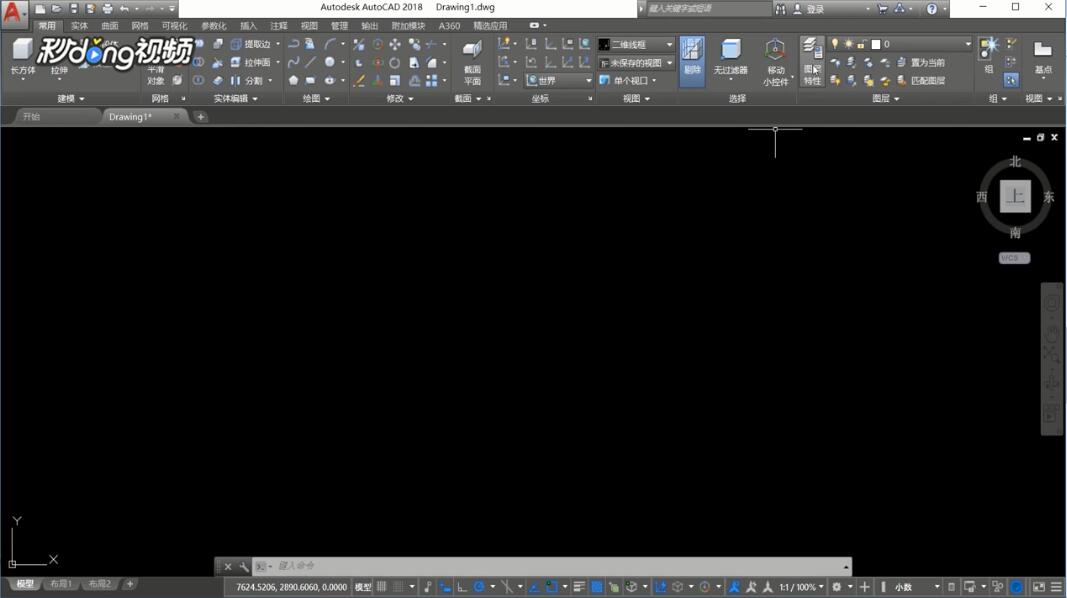Open the Annotate (注释) ribbon tab
Image resolution: width=1067 pixels, height=598 pixels.
click(x=279, y=26)
